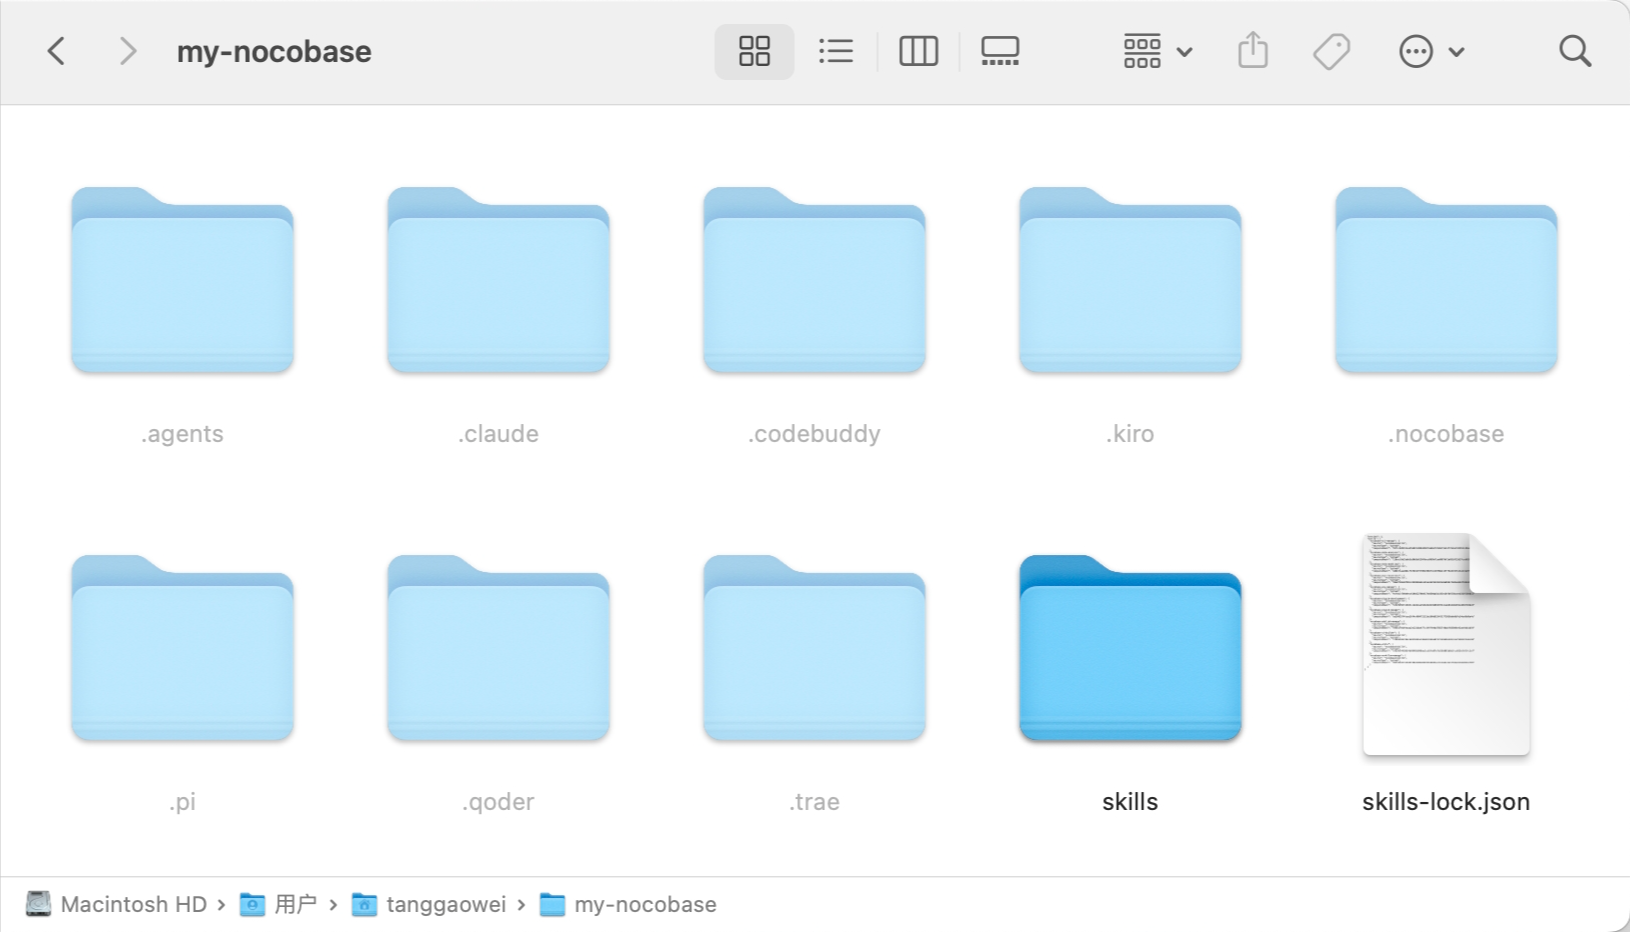Select the .codebuddy folder icon
1630x932 pixels.
(814, 282)
